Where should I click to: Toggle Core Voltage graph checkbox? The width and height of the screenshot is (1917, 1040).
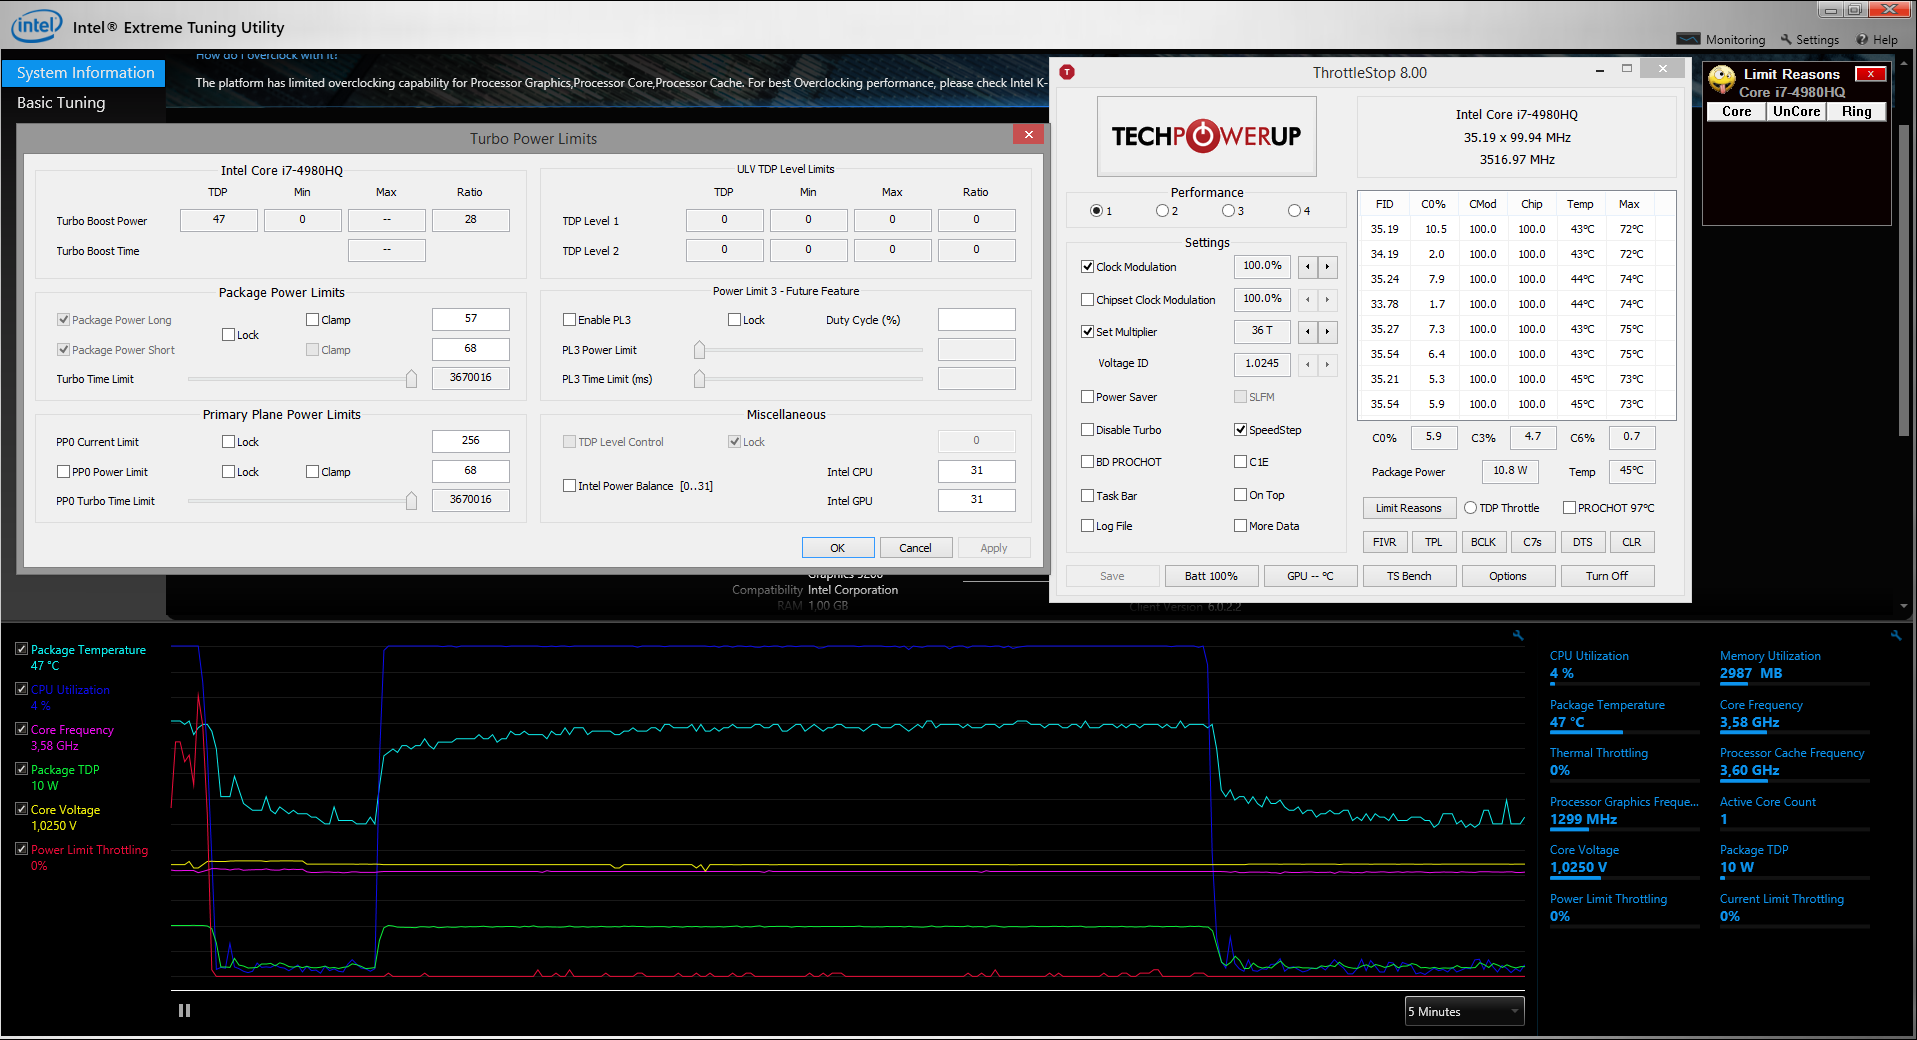pos(21,809)
